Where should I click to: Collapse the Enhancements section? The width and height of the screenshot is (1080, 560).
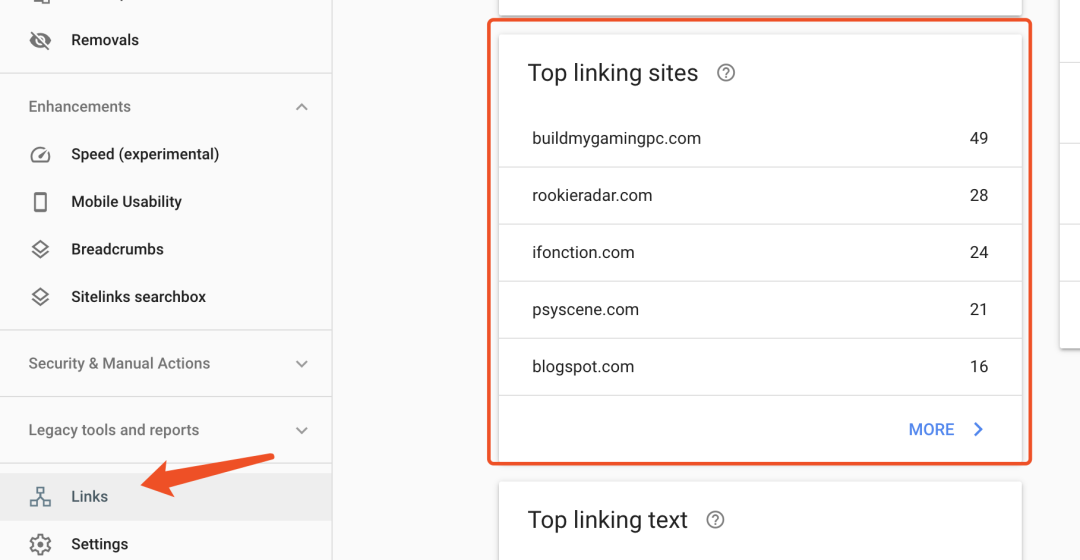tap(302, 107)
